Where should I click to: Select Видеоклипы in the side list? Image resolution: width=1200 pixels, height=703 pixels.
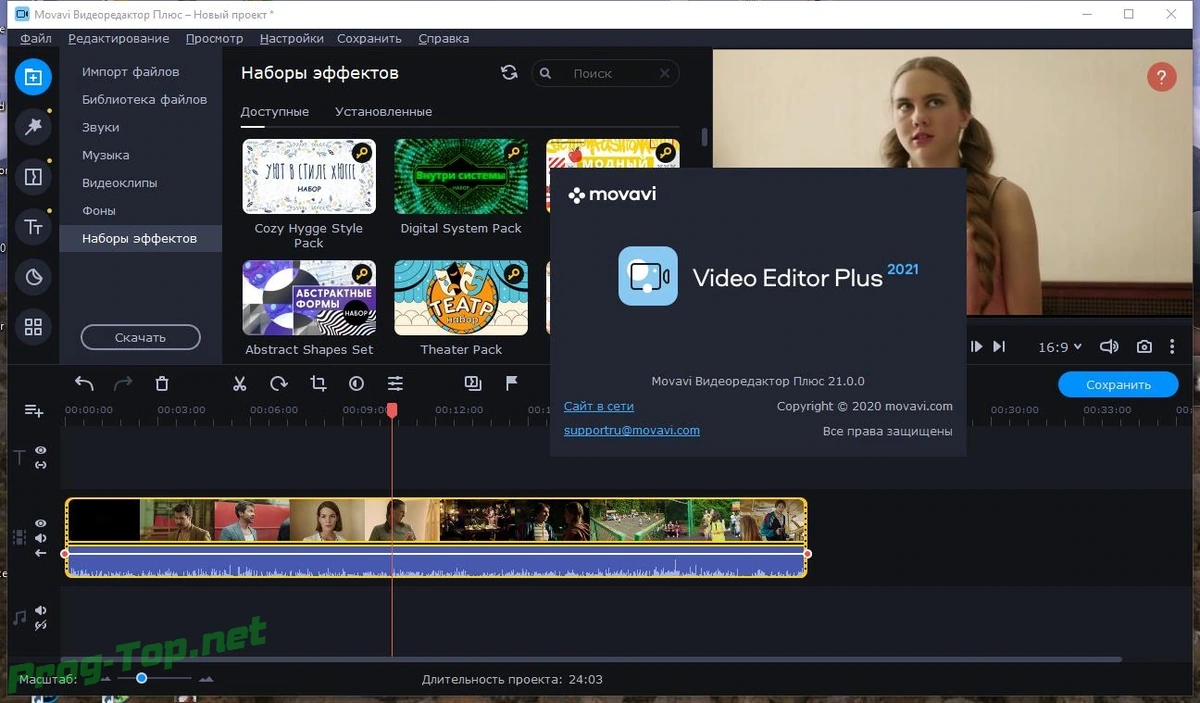point(140,183)
